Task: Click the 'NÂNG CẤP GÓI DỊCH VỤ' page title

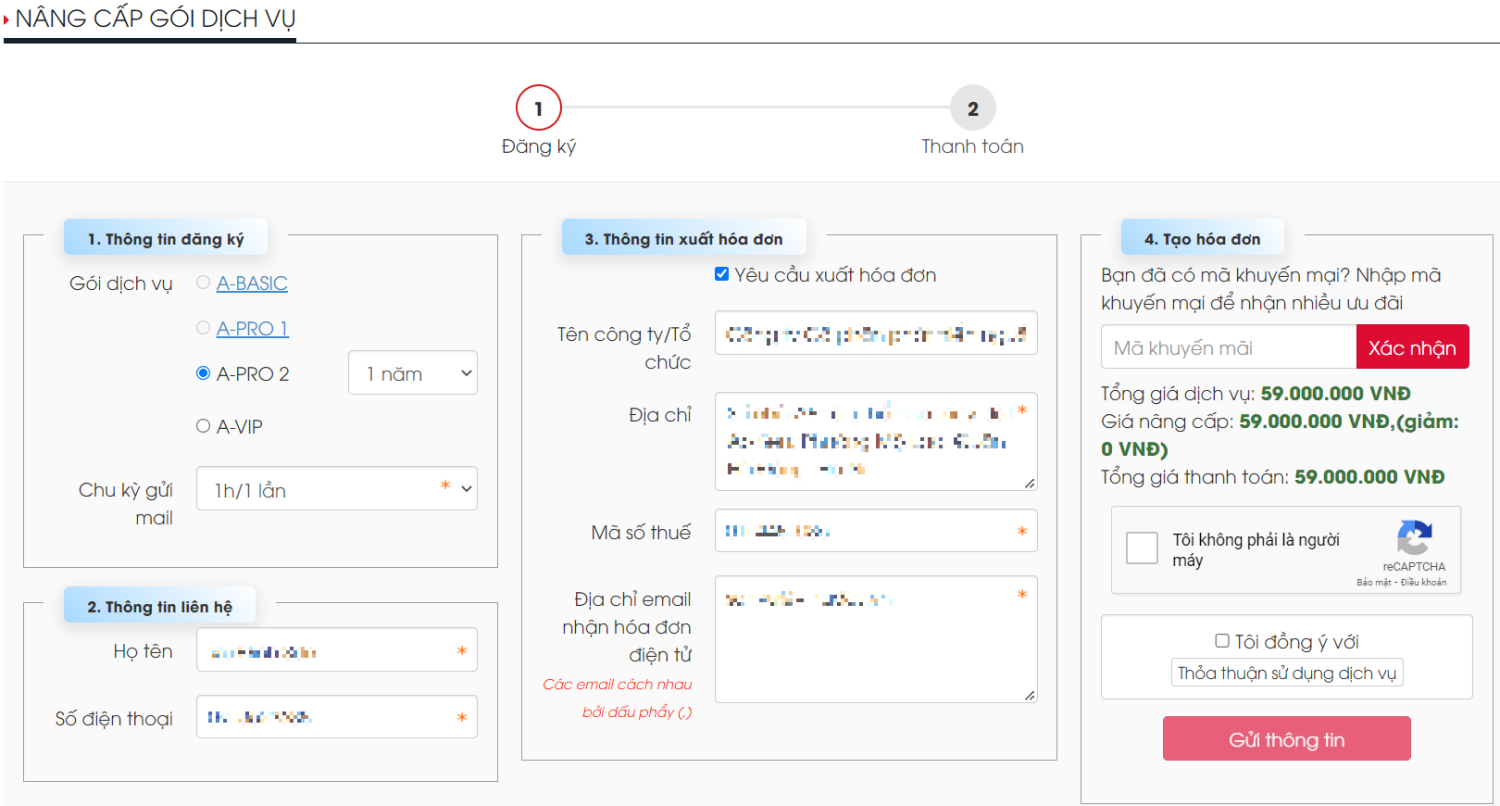Action: [155, 18]
